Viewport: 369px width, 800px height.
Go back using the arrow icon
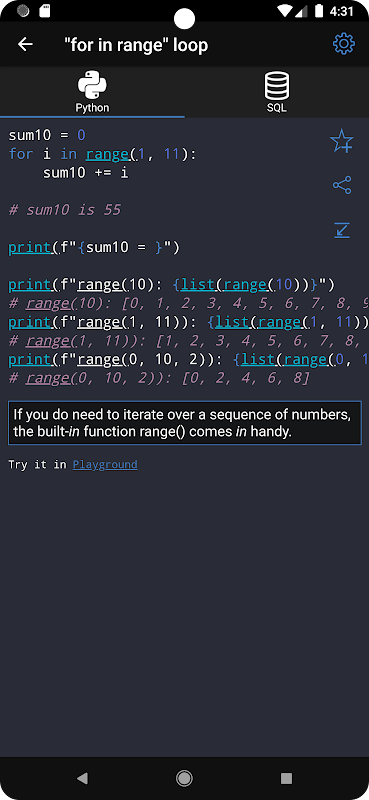[x=25, y=44]
